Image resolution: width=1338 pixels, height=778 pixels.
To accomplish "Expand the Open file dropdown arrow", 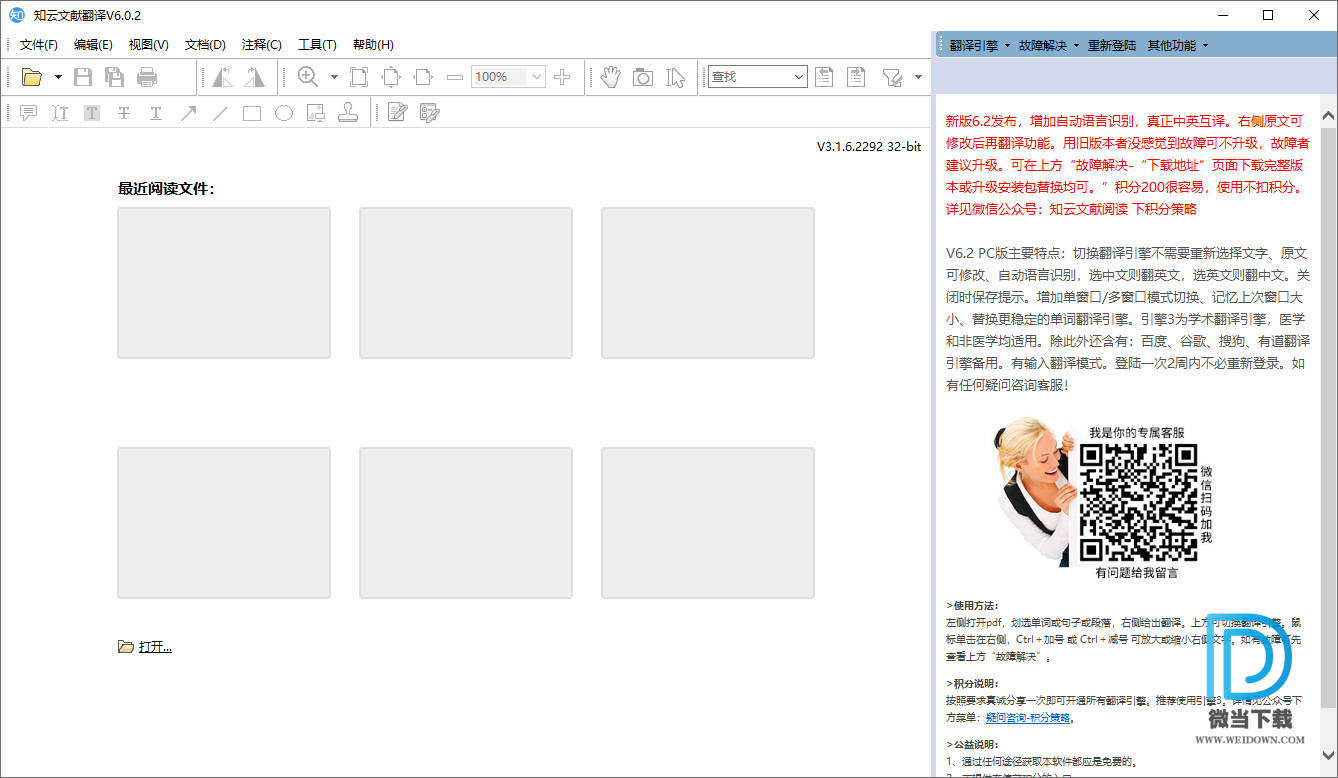I will 58,77.
